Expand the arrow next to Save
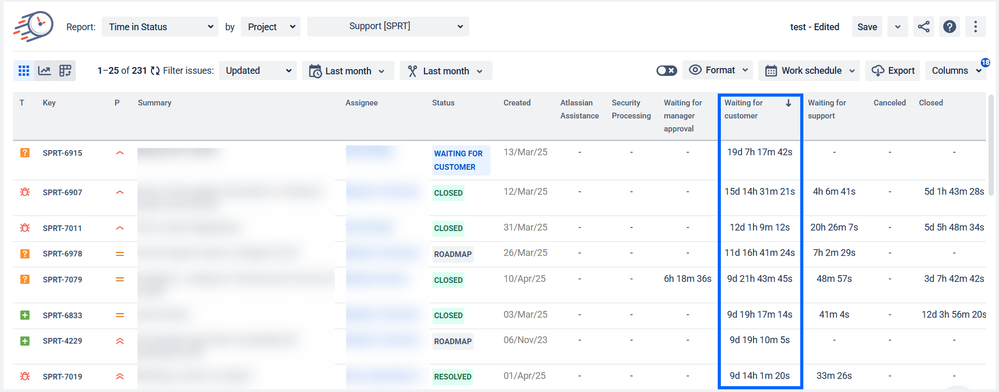This screenshot has width=999, height=392. [x=897, y=27]
